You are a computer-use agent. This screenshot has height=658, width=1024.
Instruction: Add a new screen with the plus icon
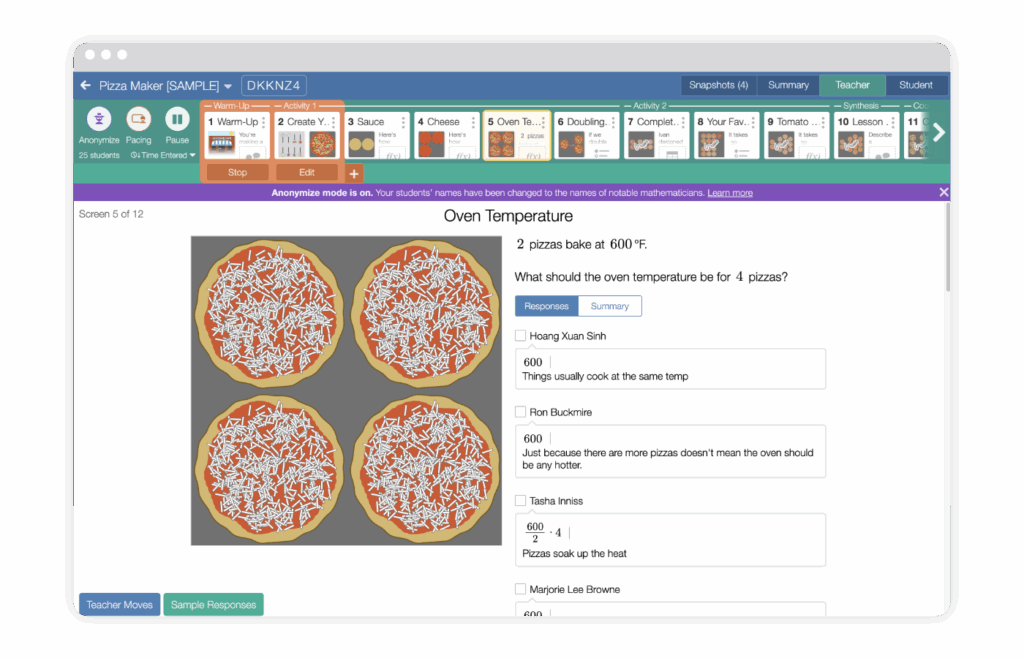tap(354, 172)
